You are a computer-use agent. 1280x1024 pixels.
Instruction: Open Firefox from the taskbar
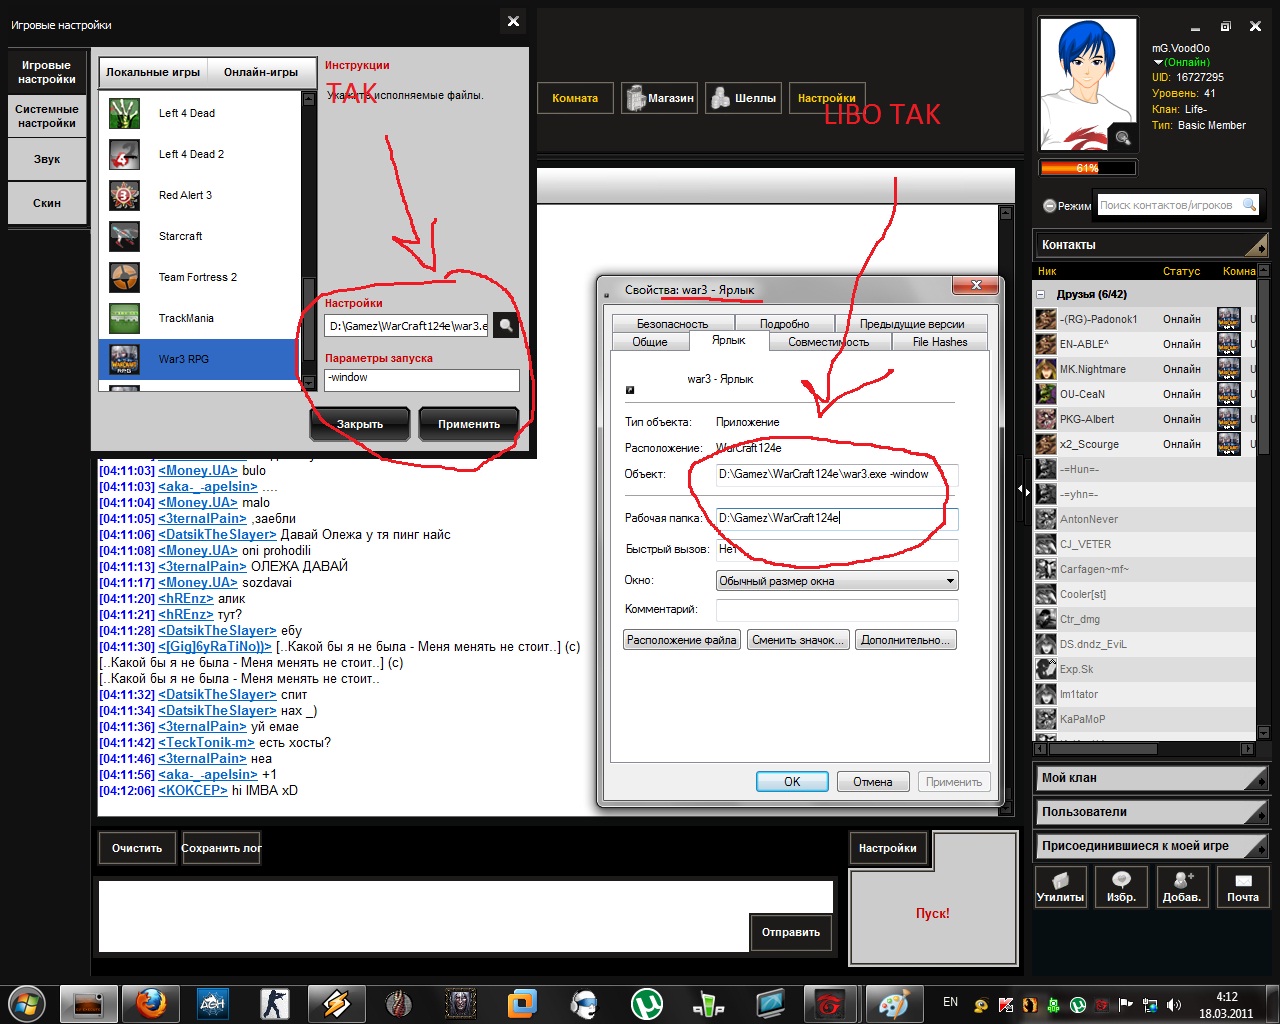[x=151, y=1003]
